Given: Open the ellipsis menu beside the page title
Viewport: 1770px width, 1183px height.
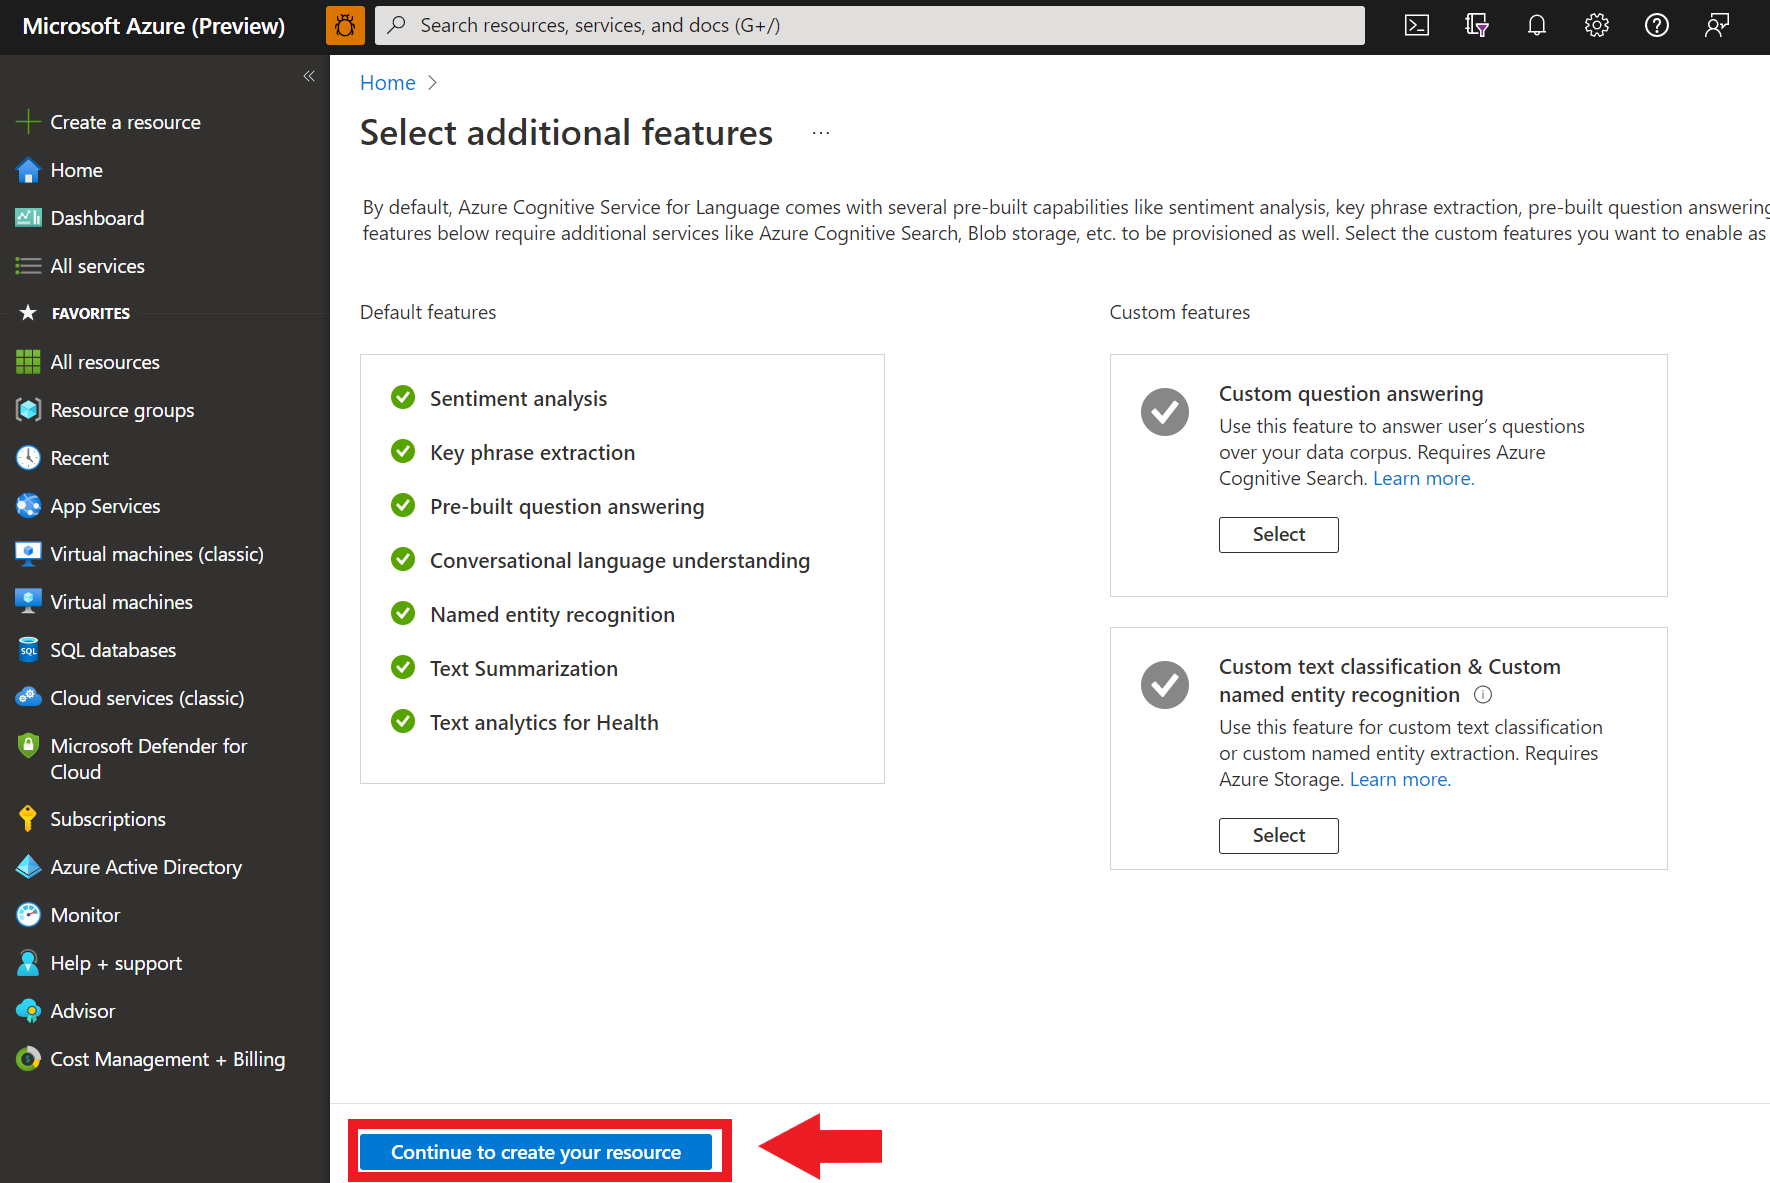Looking at the screenshot, I should pos(821,133).
